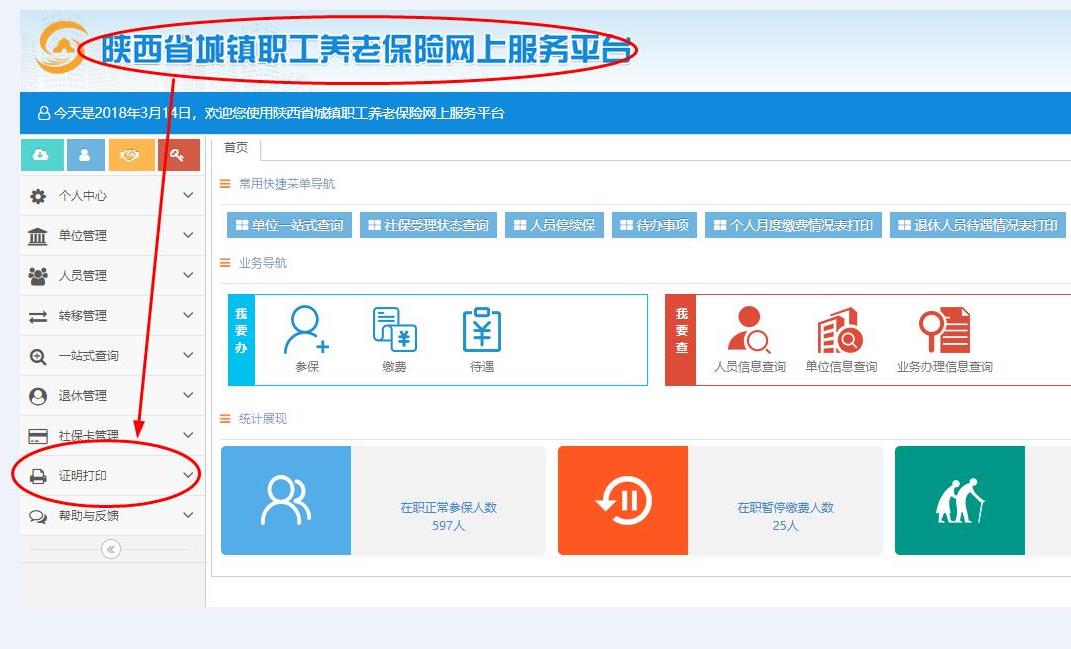Click the 待办事项 shortcut button

tap(654, 225)
